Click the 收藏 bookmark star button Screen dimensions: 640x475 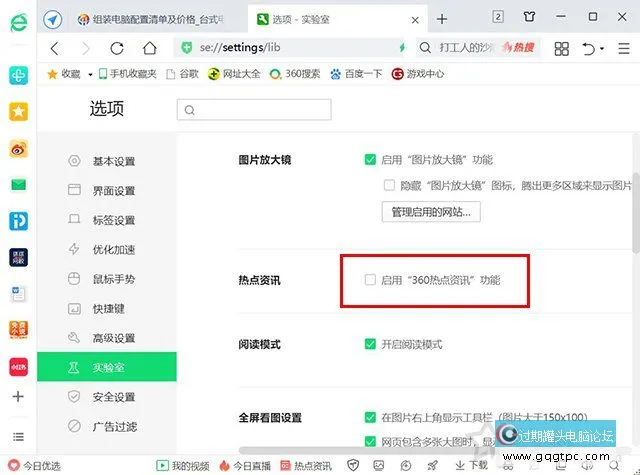[64, 74]
